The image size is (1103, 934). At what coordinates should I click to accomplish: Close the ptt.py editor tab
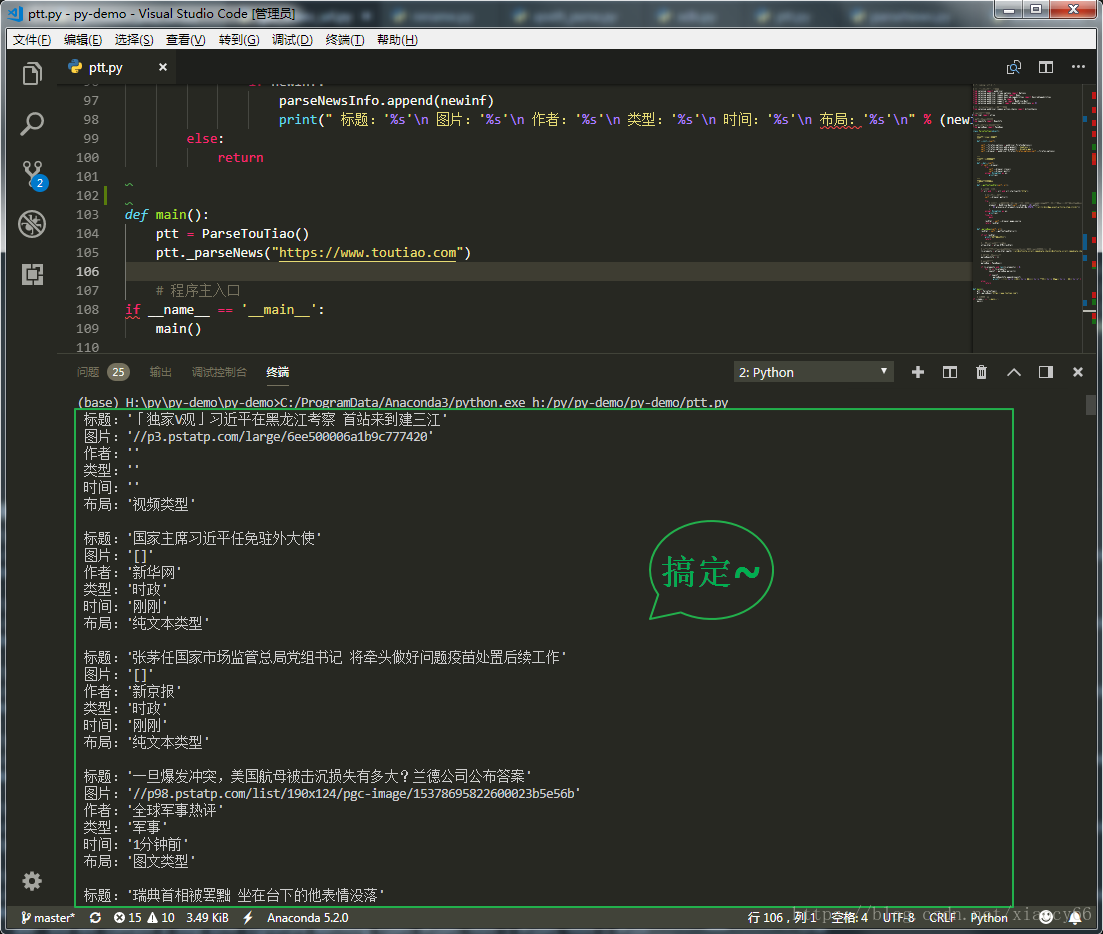pos(162,67)
